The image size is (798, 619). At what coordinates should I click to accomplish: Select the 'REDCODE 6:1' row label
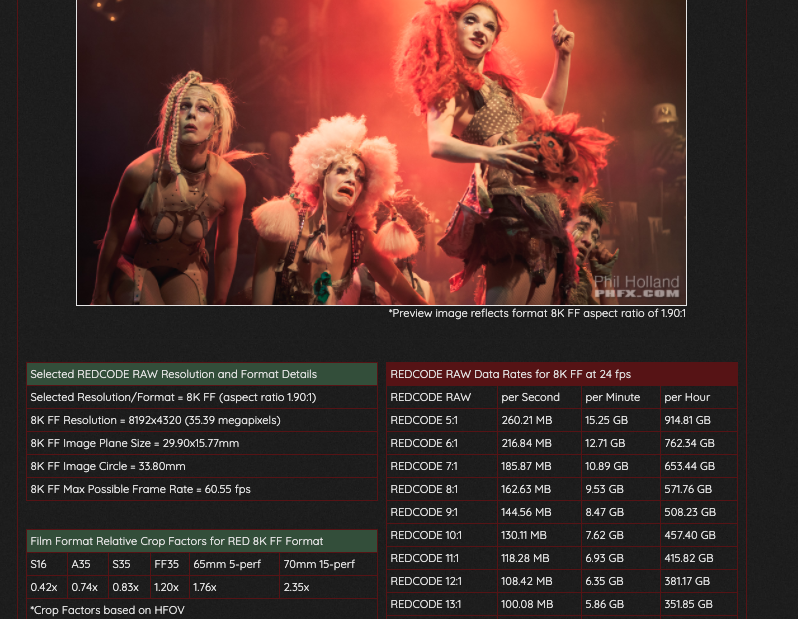pyautogui.click(x=442, y=443)
